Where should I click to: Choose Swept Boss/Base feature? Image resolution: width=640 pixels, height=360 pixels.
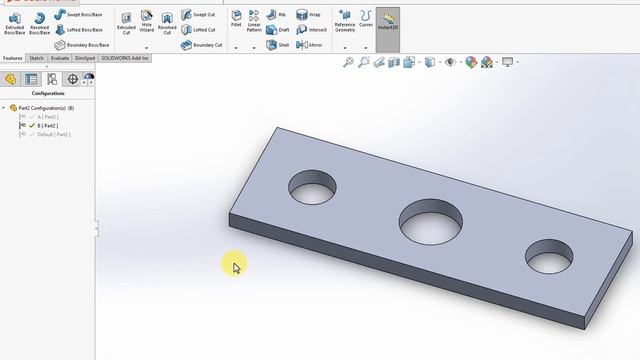pos(78,15)
